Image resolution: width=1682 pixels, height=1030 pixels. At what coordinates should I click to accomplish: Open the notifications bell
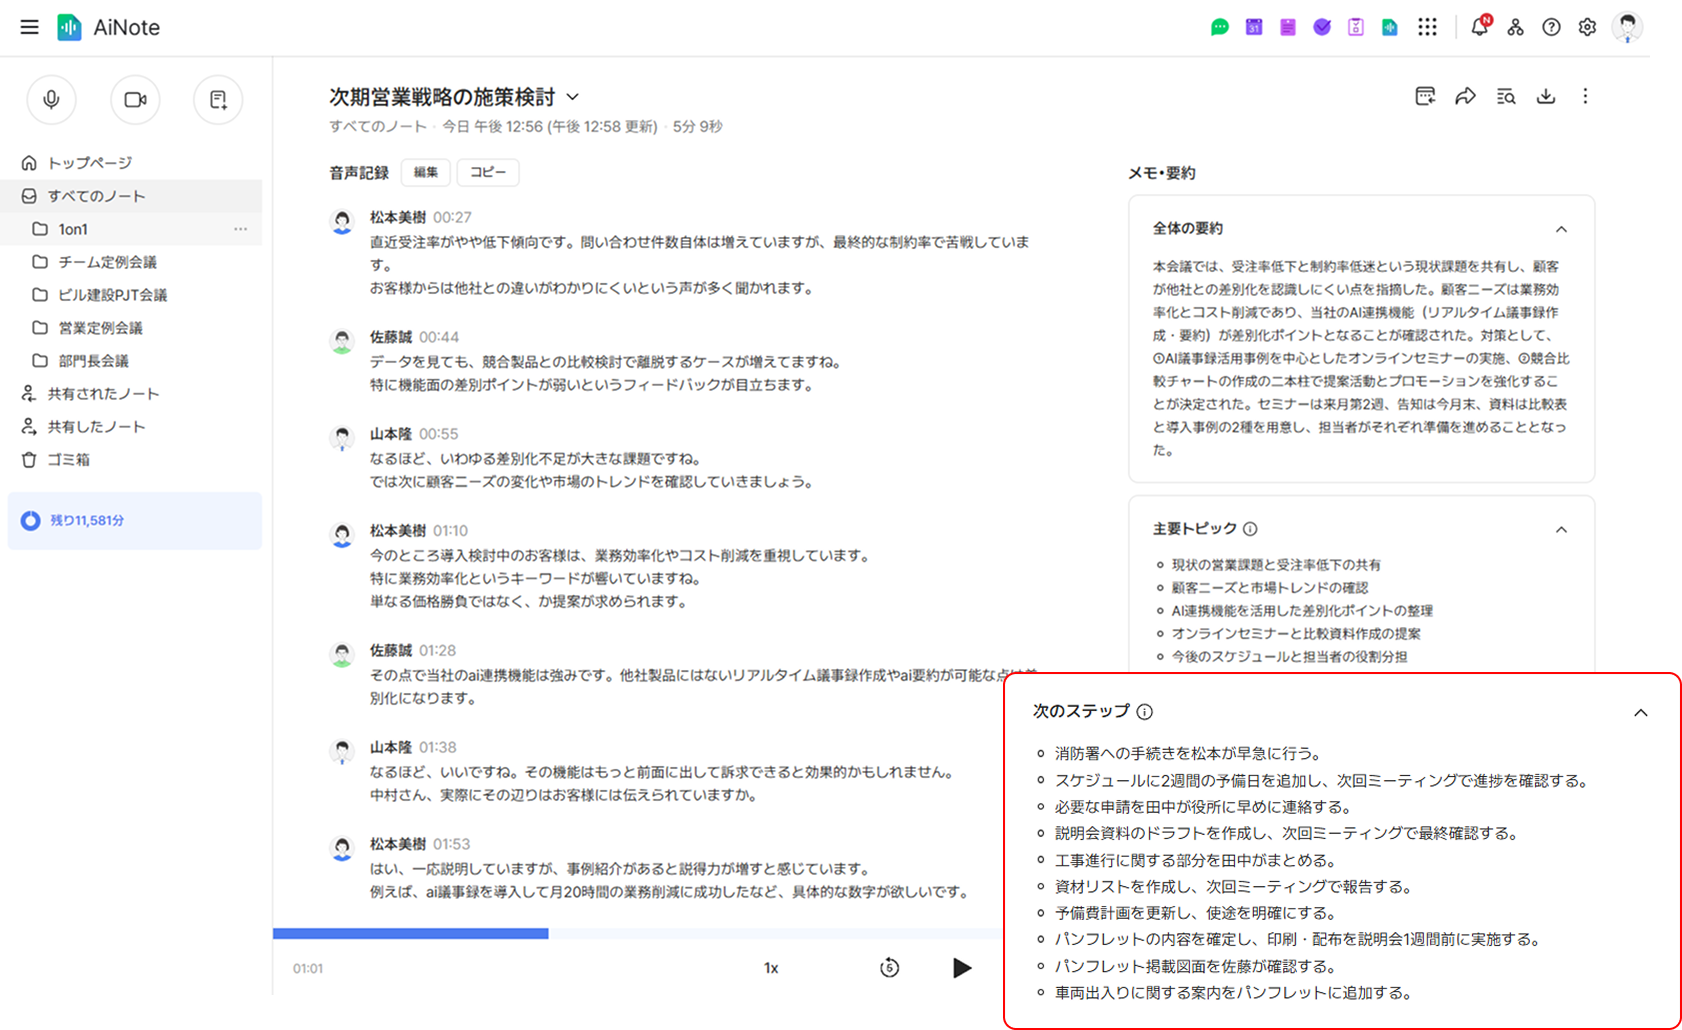point(1479,27)
